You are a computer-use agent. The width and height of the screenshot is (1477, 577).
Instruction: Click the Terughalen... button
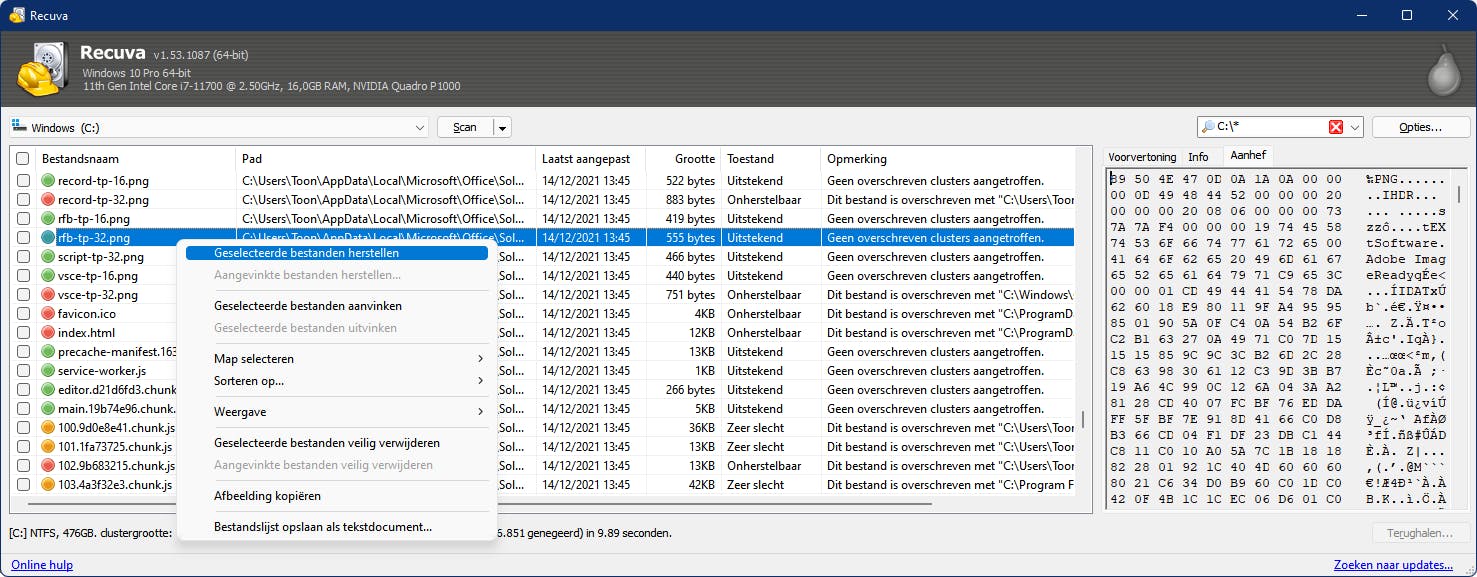1419,534
